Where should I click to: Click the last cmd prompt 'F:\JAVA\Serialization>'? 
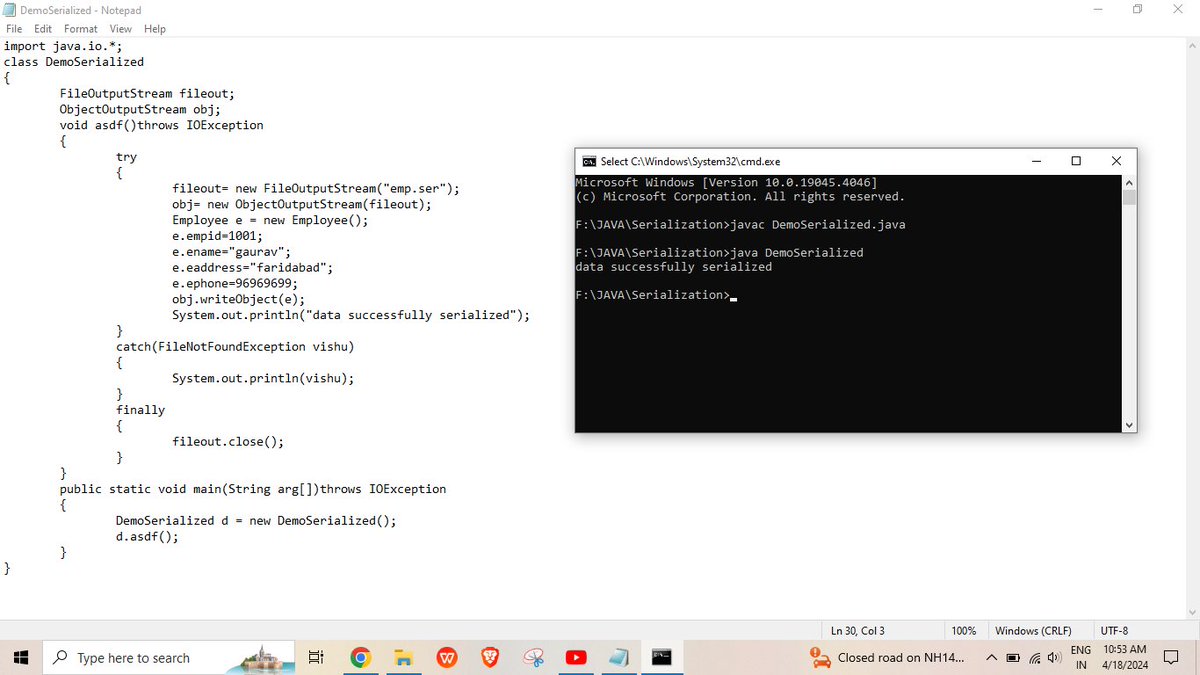[653, 295]
